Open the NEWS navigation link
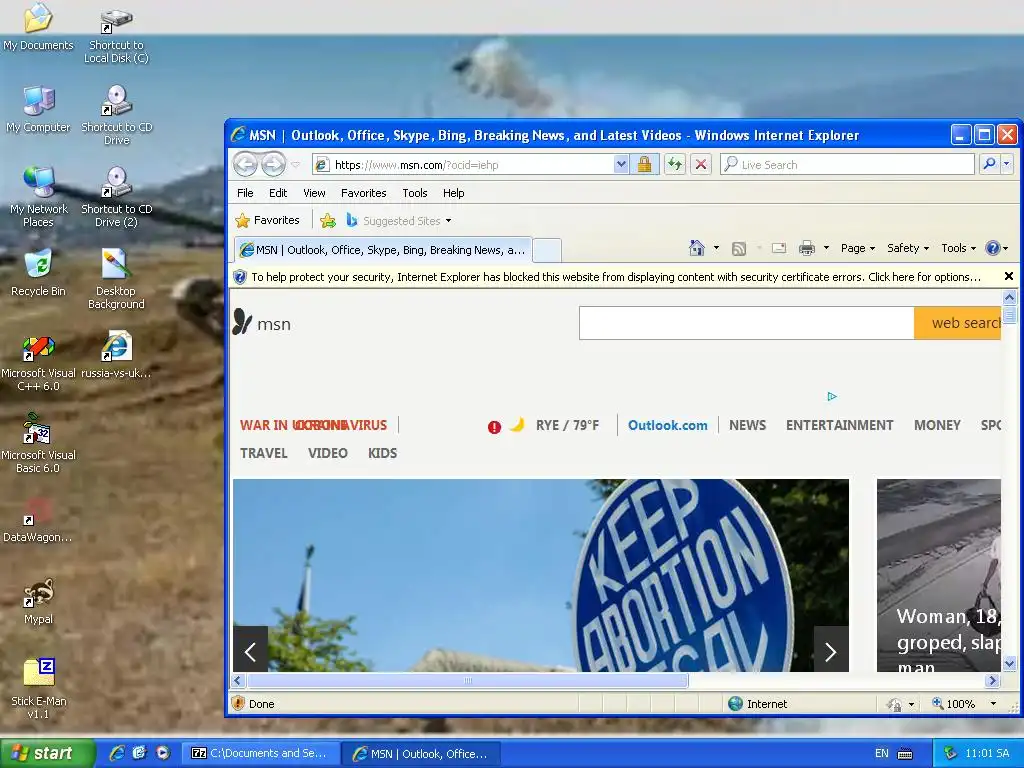This screenshot has width=1024, height=768. coord(747,425)
